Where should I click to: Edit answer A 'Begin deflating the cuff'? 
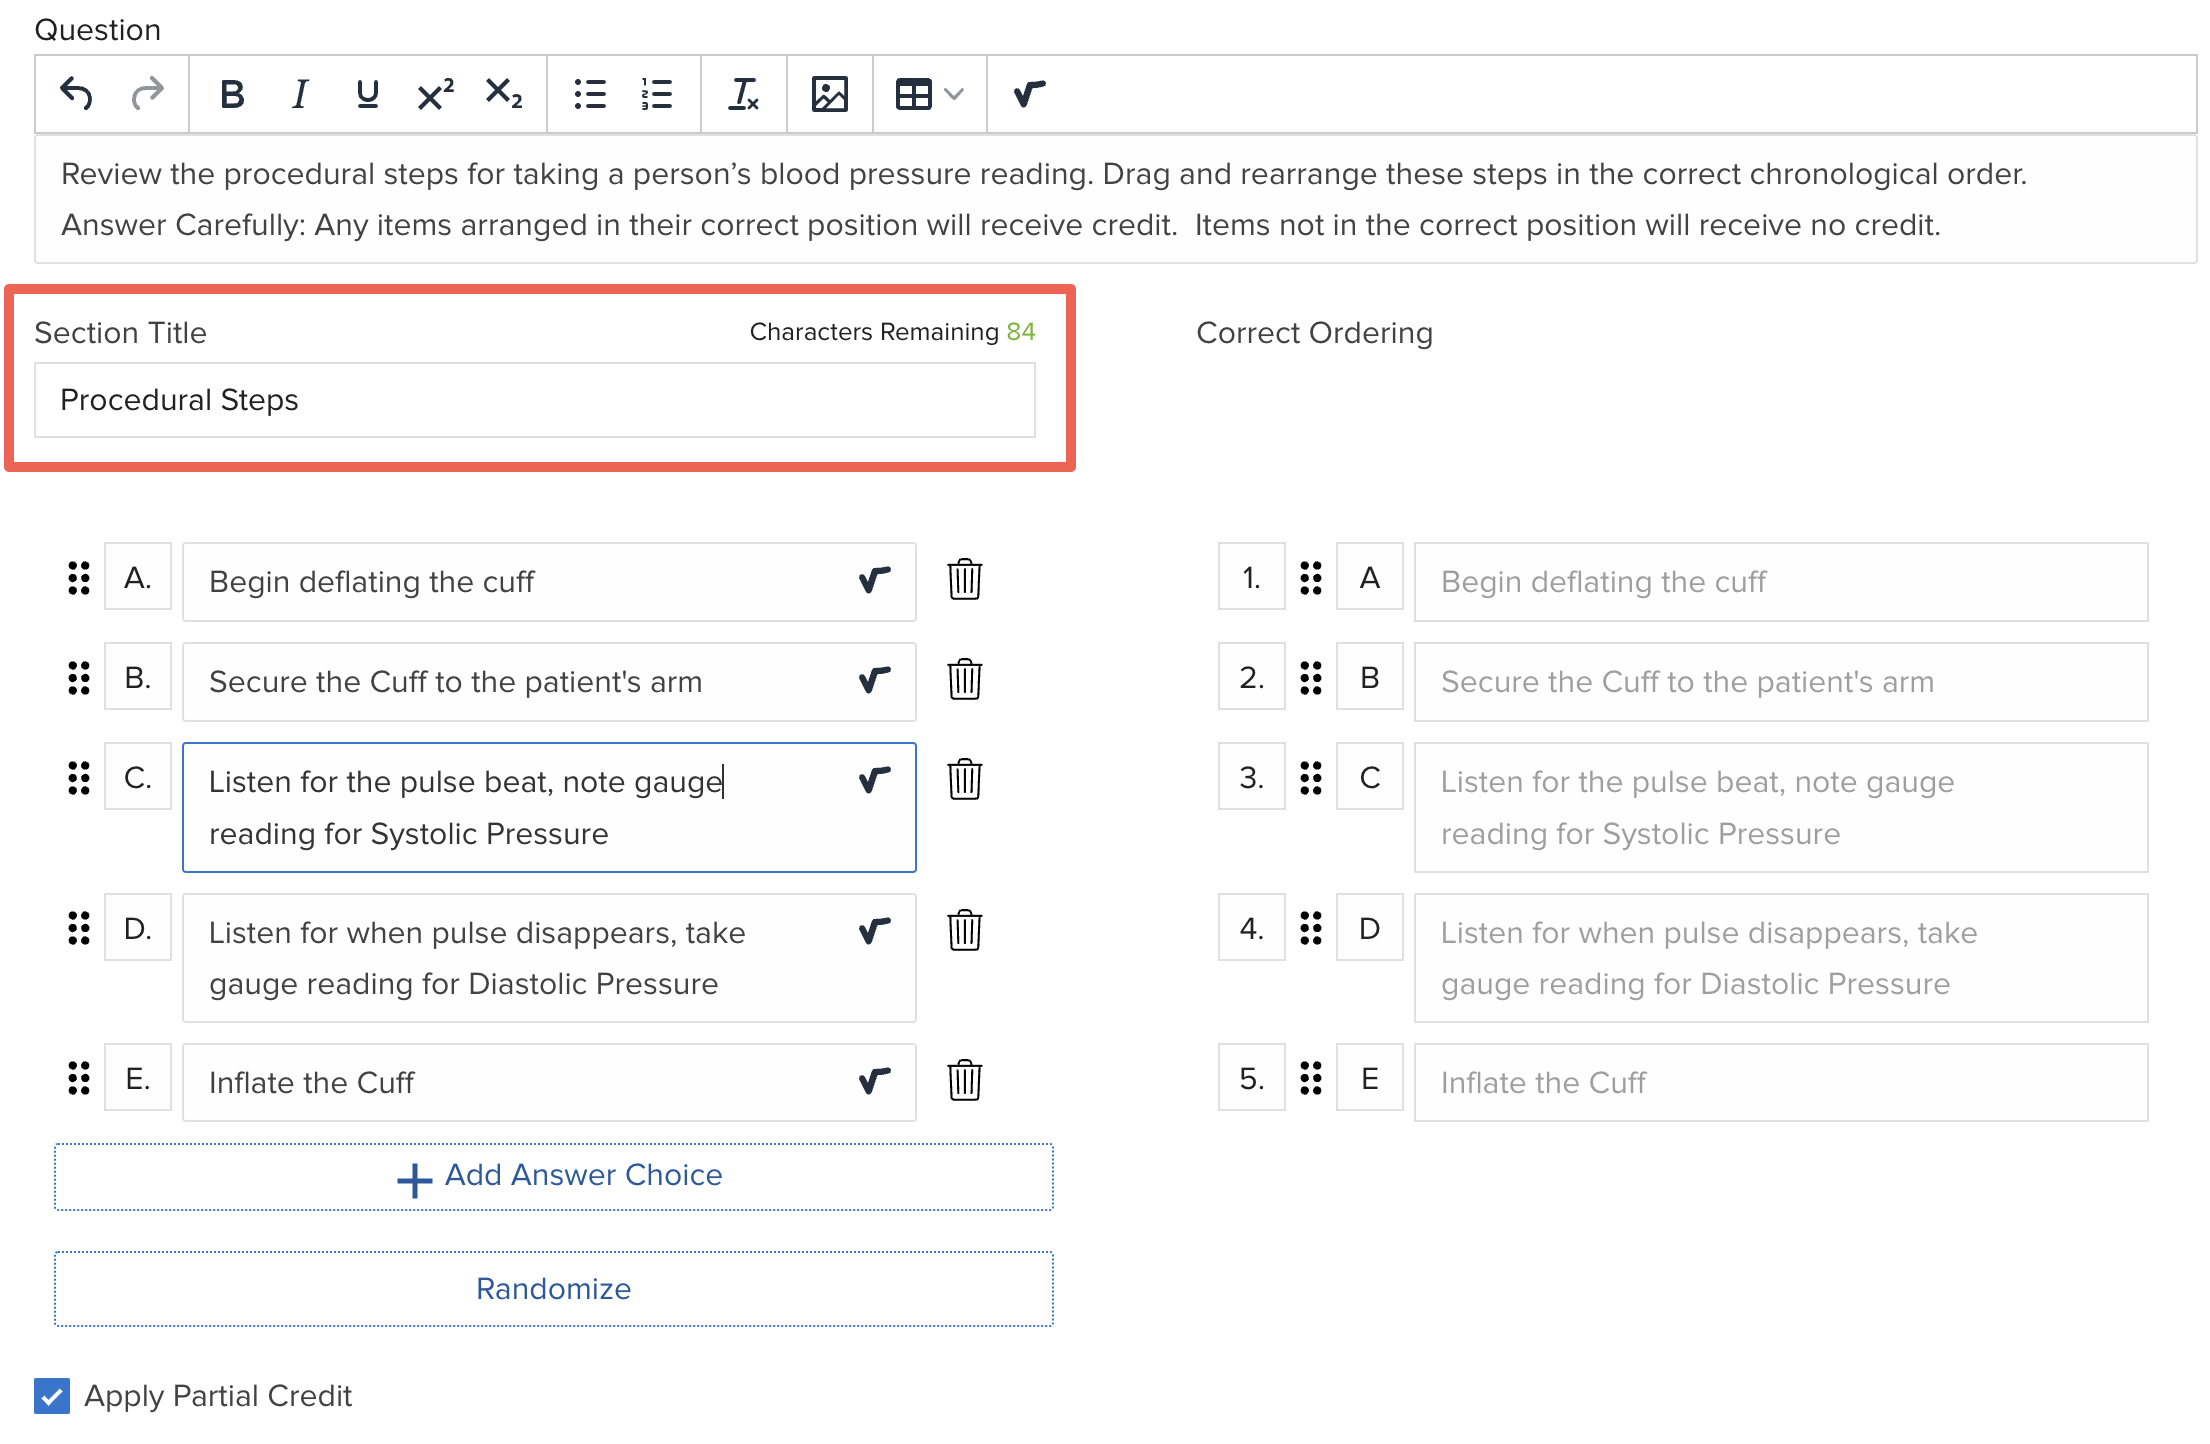[549, 582]
